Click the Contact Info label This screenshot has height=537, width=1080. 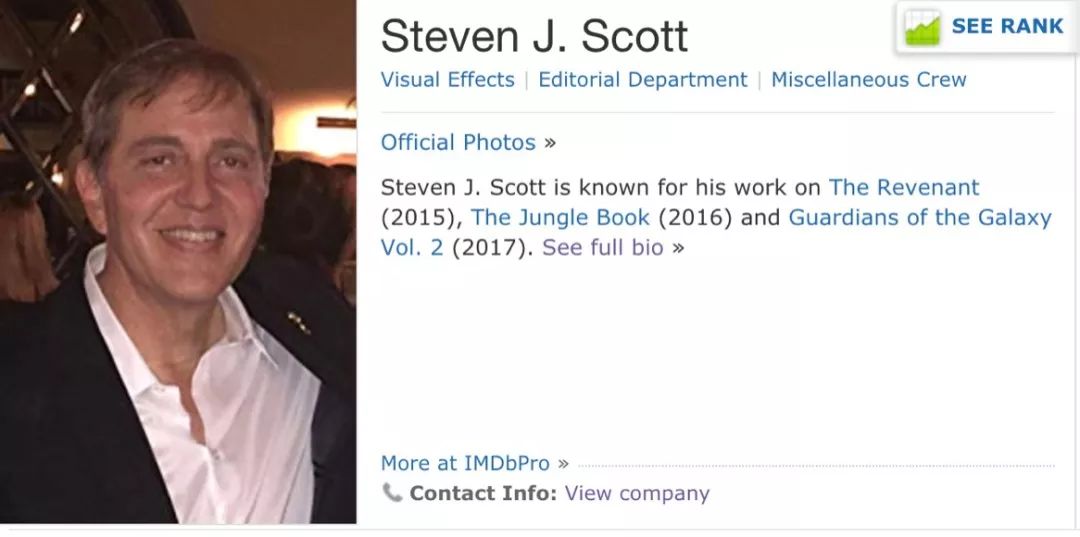click(483, 494)
